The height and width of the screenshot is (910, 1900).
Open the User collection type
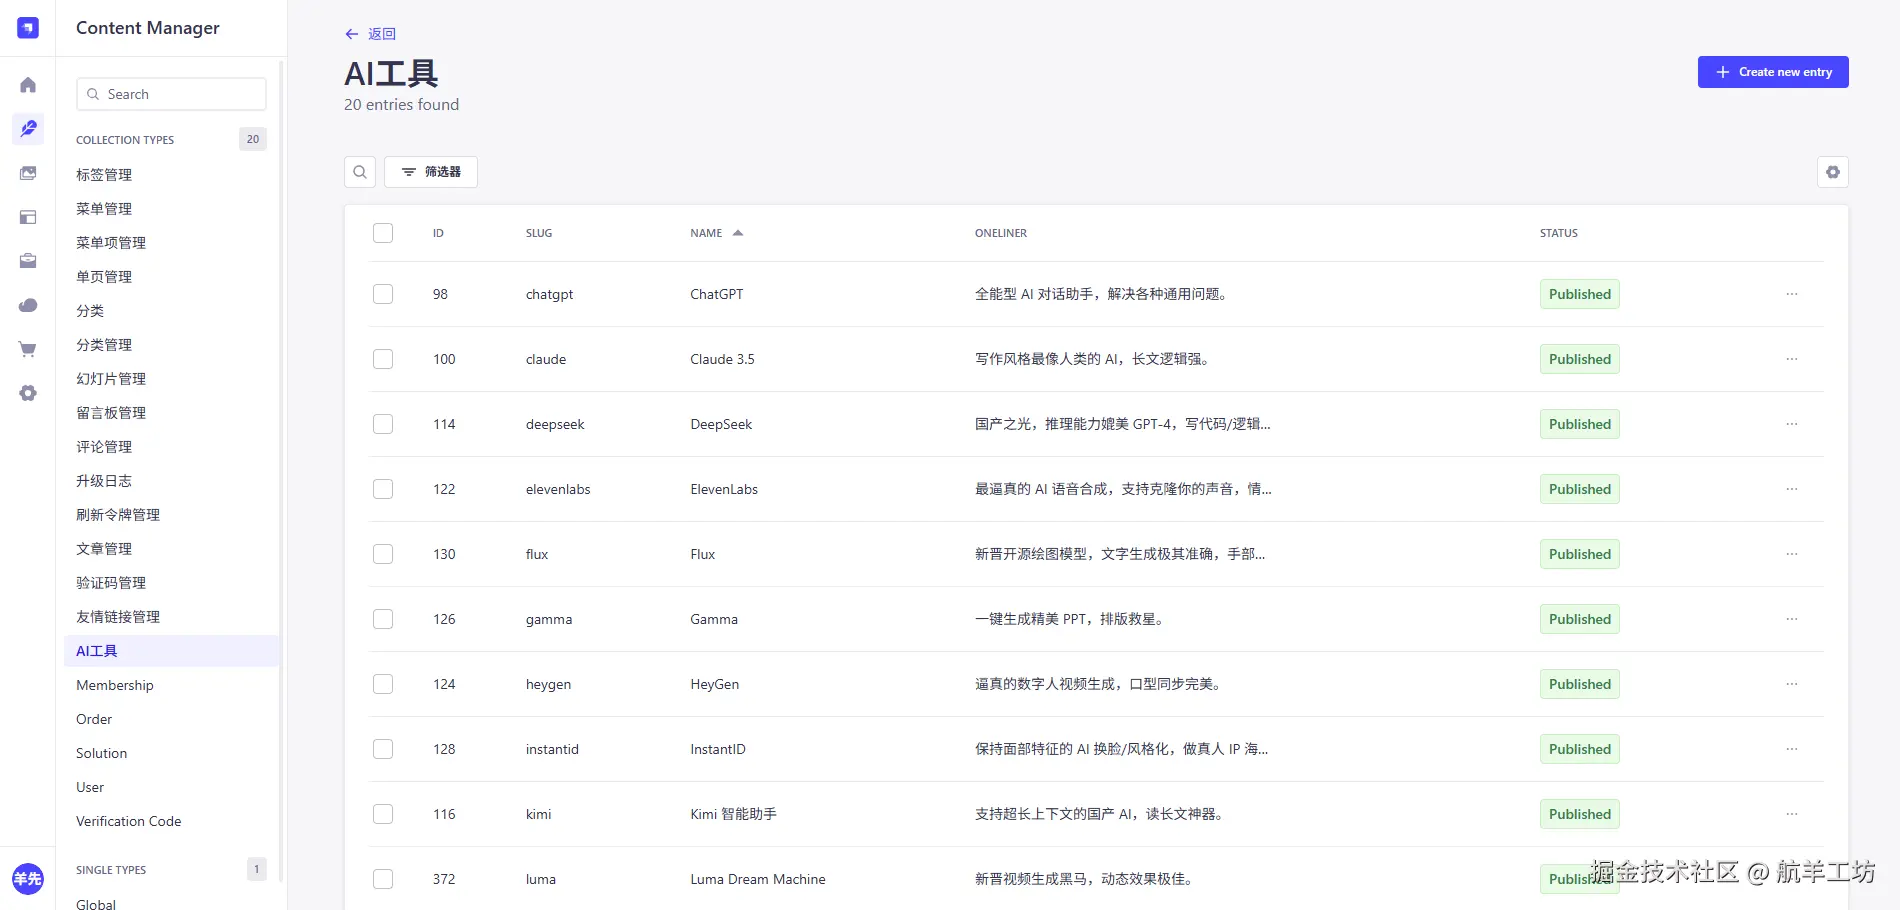(x=90, y=787)
